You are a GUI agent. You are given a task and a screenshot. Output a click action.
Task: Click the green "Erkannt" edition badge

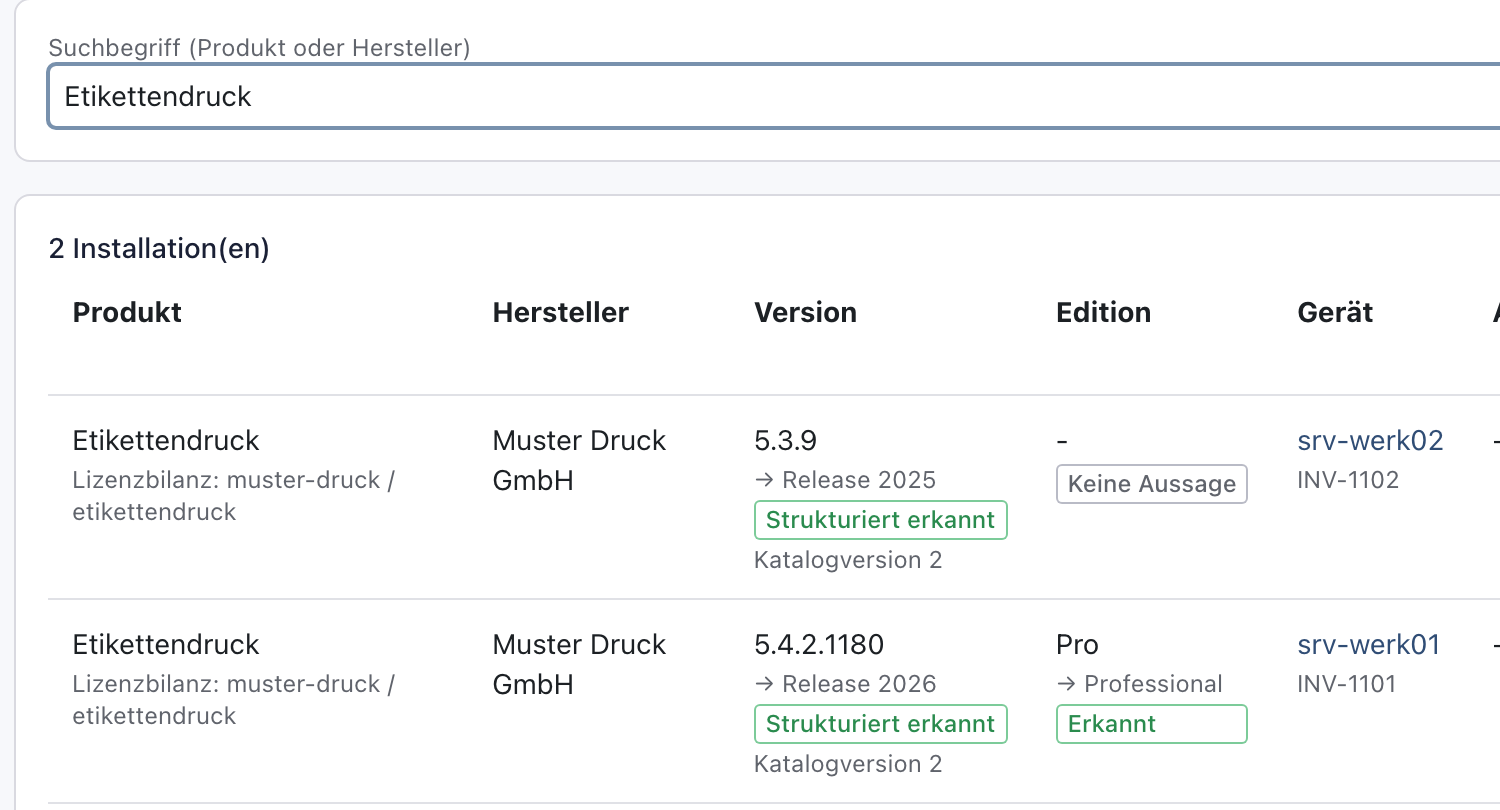pos(1152,724)
